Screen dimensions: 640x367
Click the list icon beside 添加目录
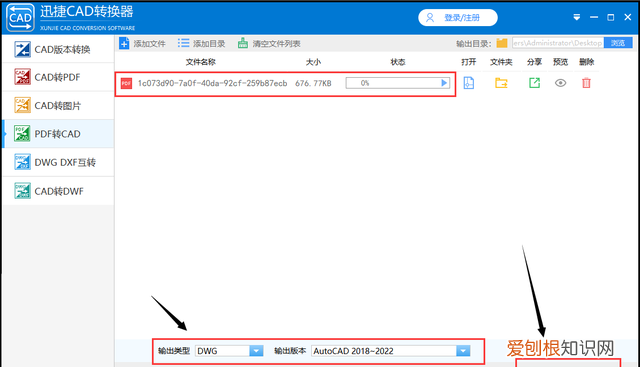(x=183, y=43)
